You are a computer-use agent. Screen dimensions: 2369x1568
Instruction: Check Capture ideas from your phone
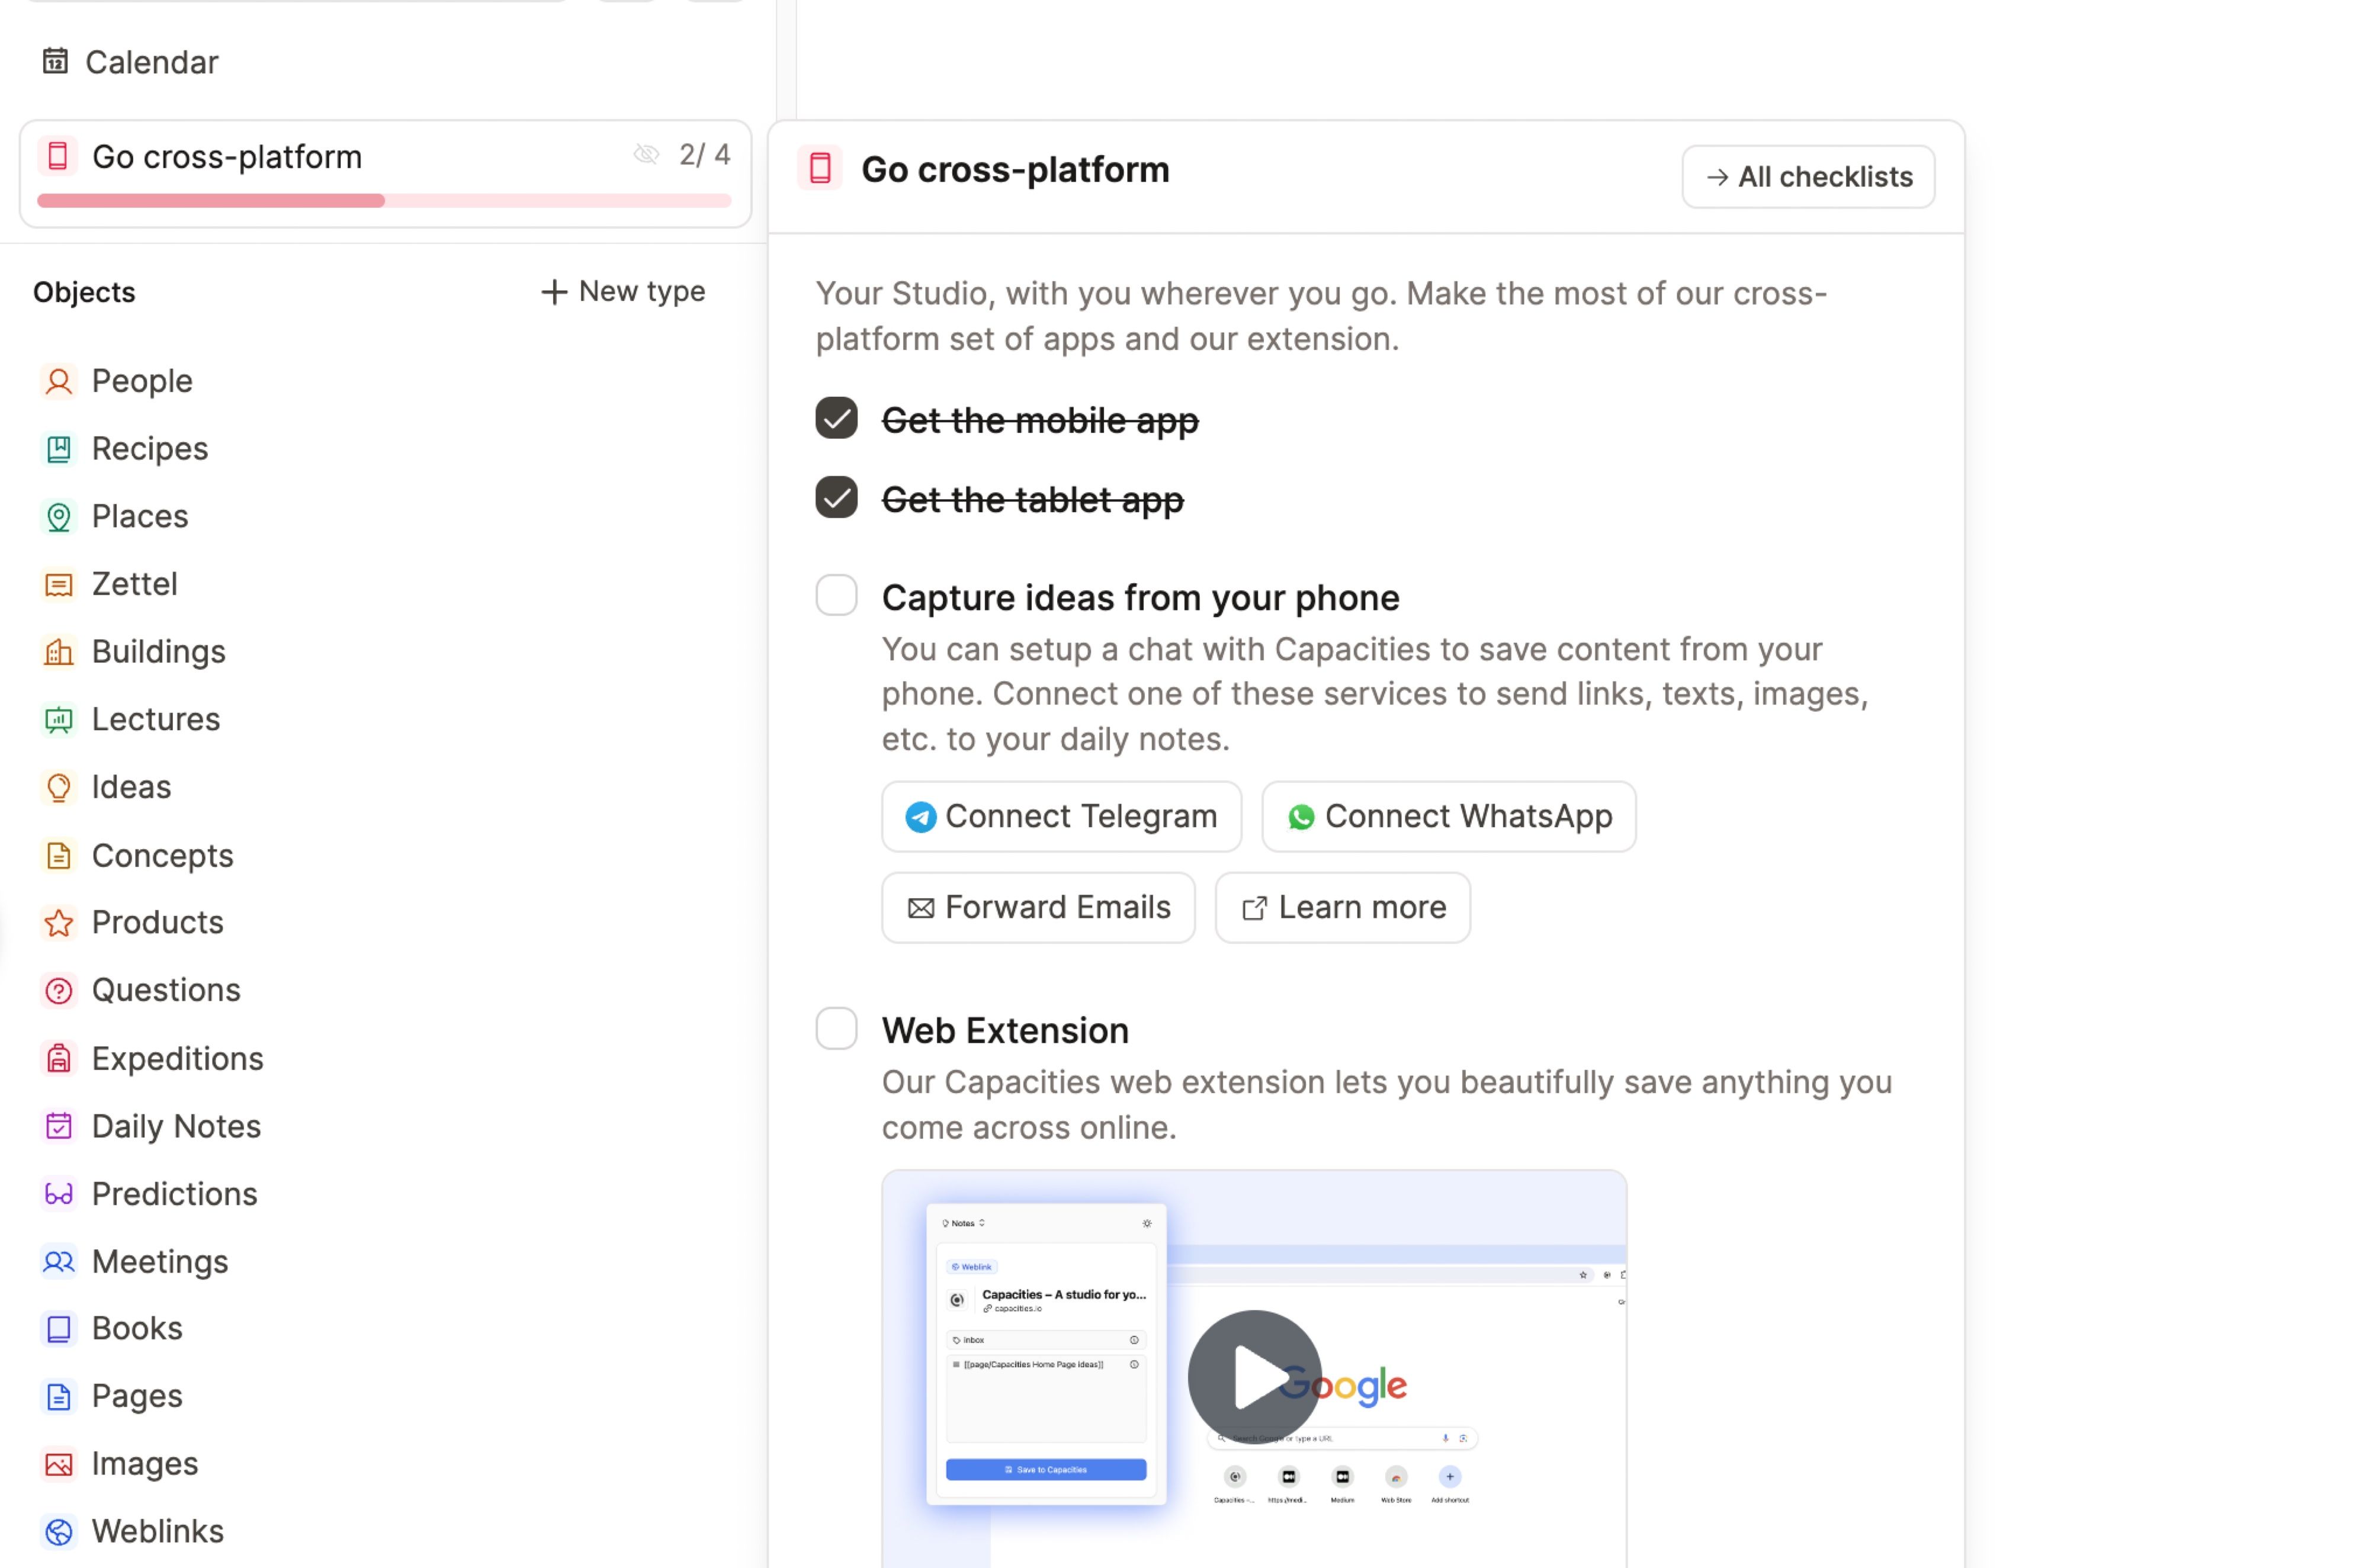point(836,596)
